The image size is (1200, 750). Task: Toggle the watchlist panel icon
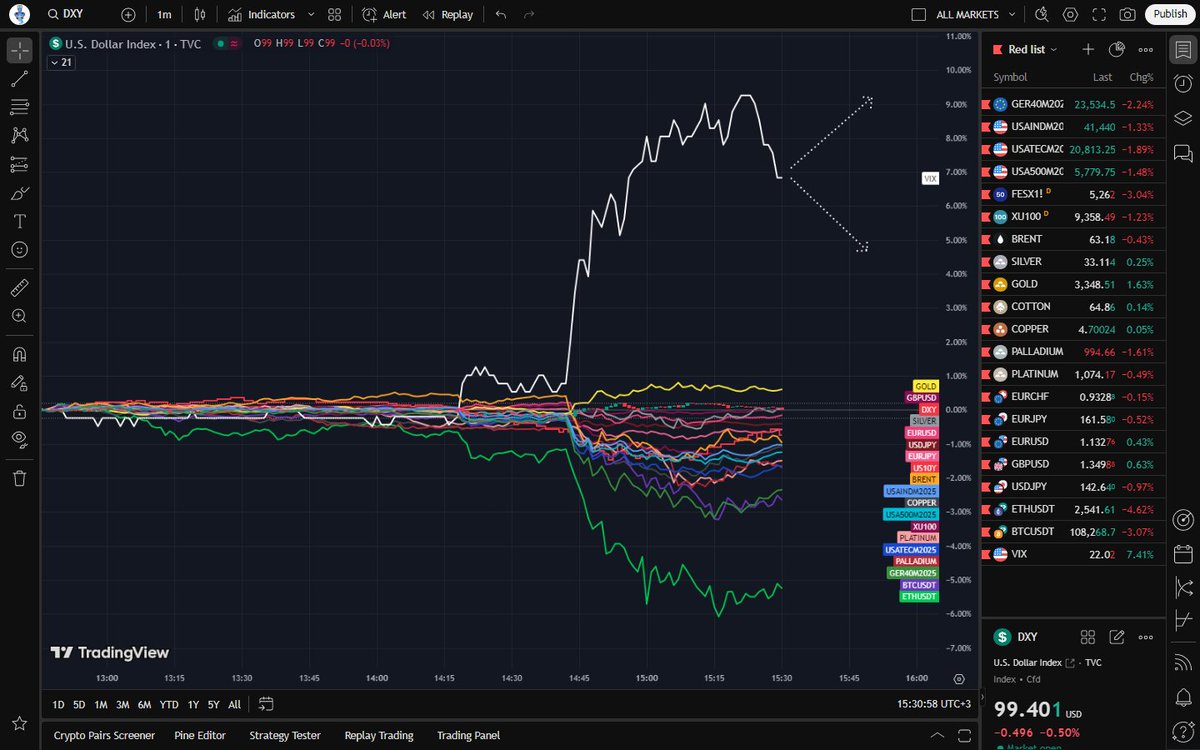click(1183, 49)
